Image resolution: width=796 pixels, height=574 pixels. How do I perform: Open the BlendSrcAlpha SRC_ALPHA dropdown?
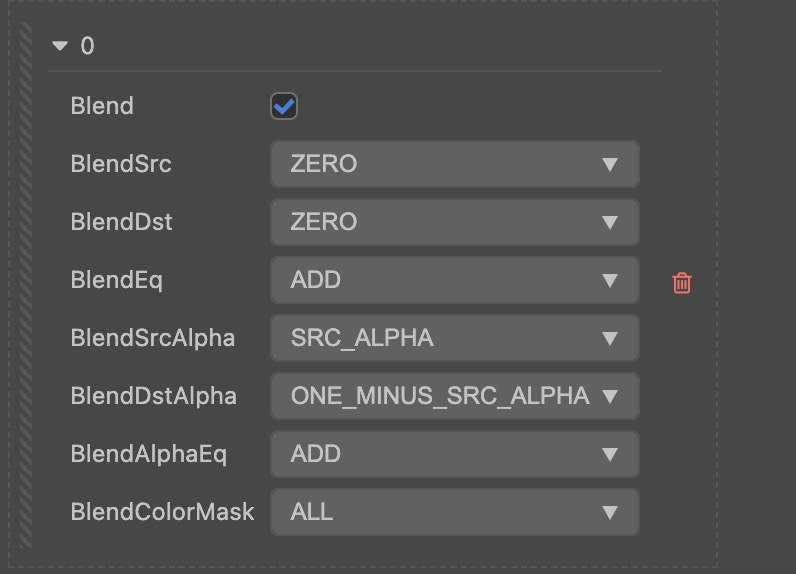[454, 338]
